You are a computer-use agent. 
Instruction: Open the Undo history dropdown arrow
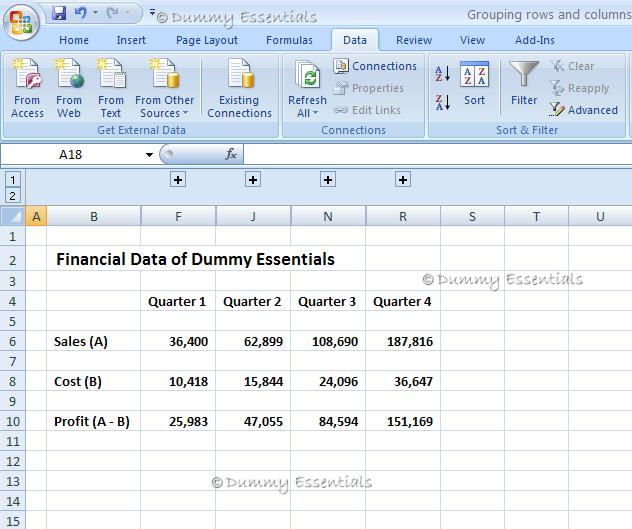pyautogui.click(x=96, y=13)
